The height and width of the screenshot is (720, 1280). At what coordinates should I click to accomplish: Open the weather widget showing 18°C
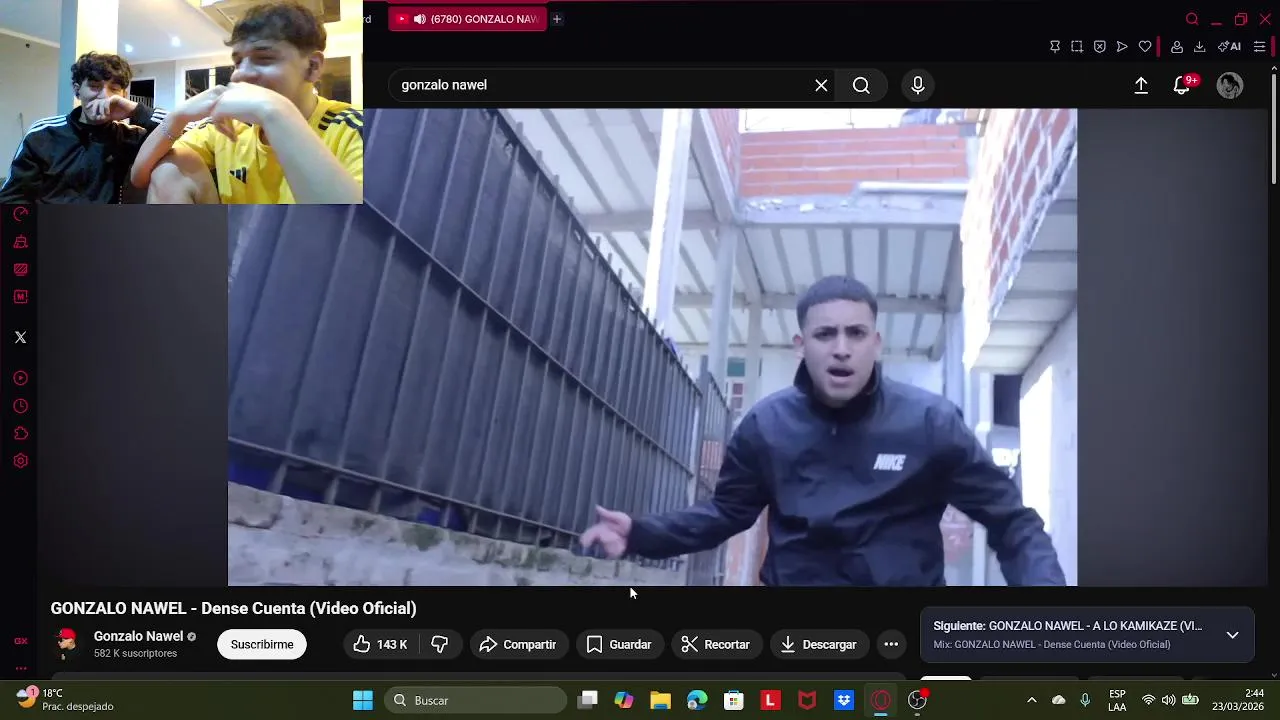pos(65,699)
